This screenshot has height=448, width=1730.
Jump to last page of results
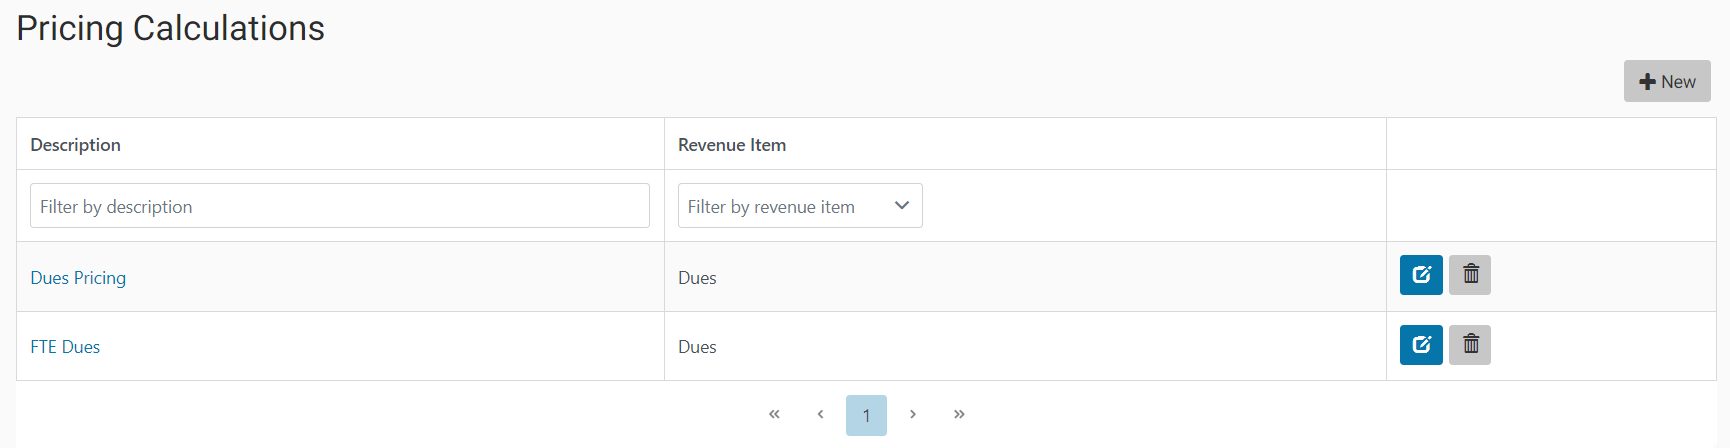pos(959,415)
